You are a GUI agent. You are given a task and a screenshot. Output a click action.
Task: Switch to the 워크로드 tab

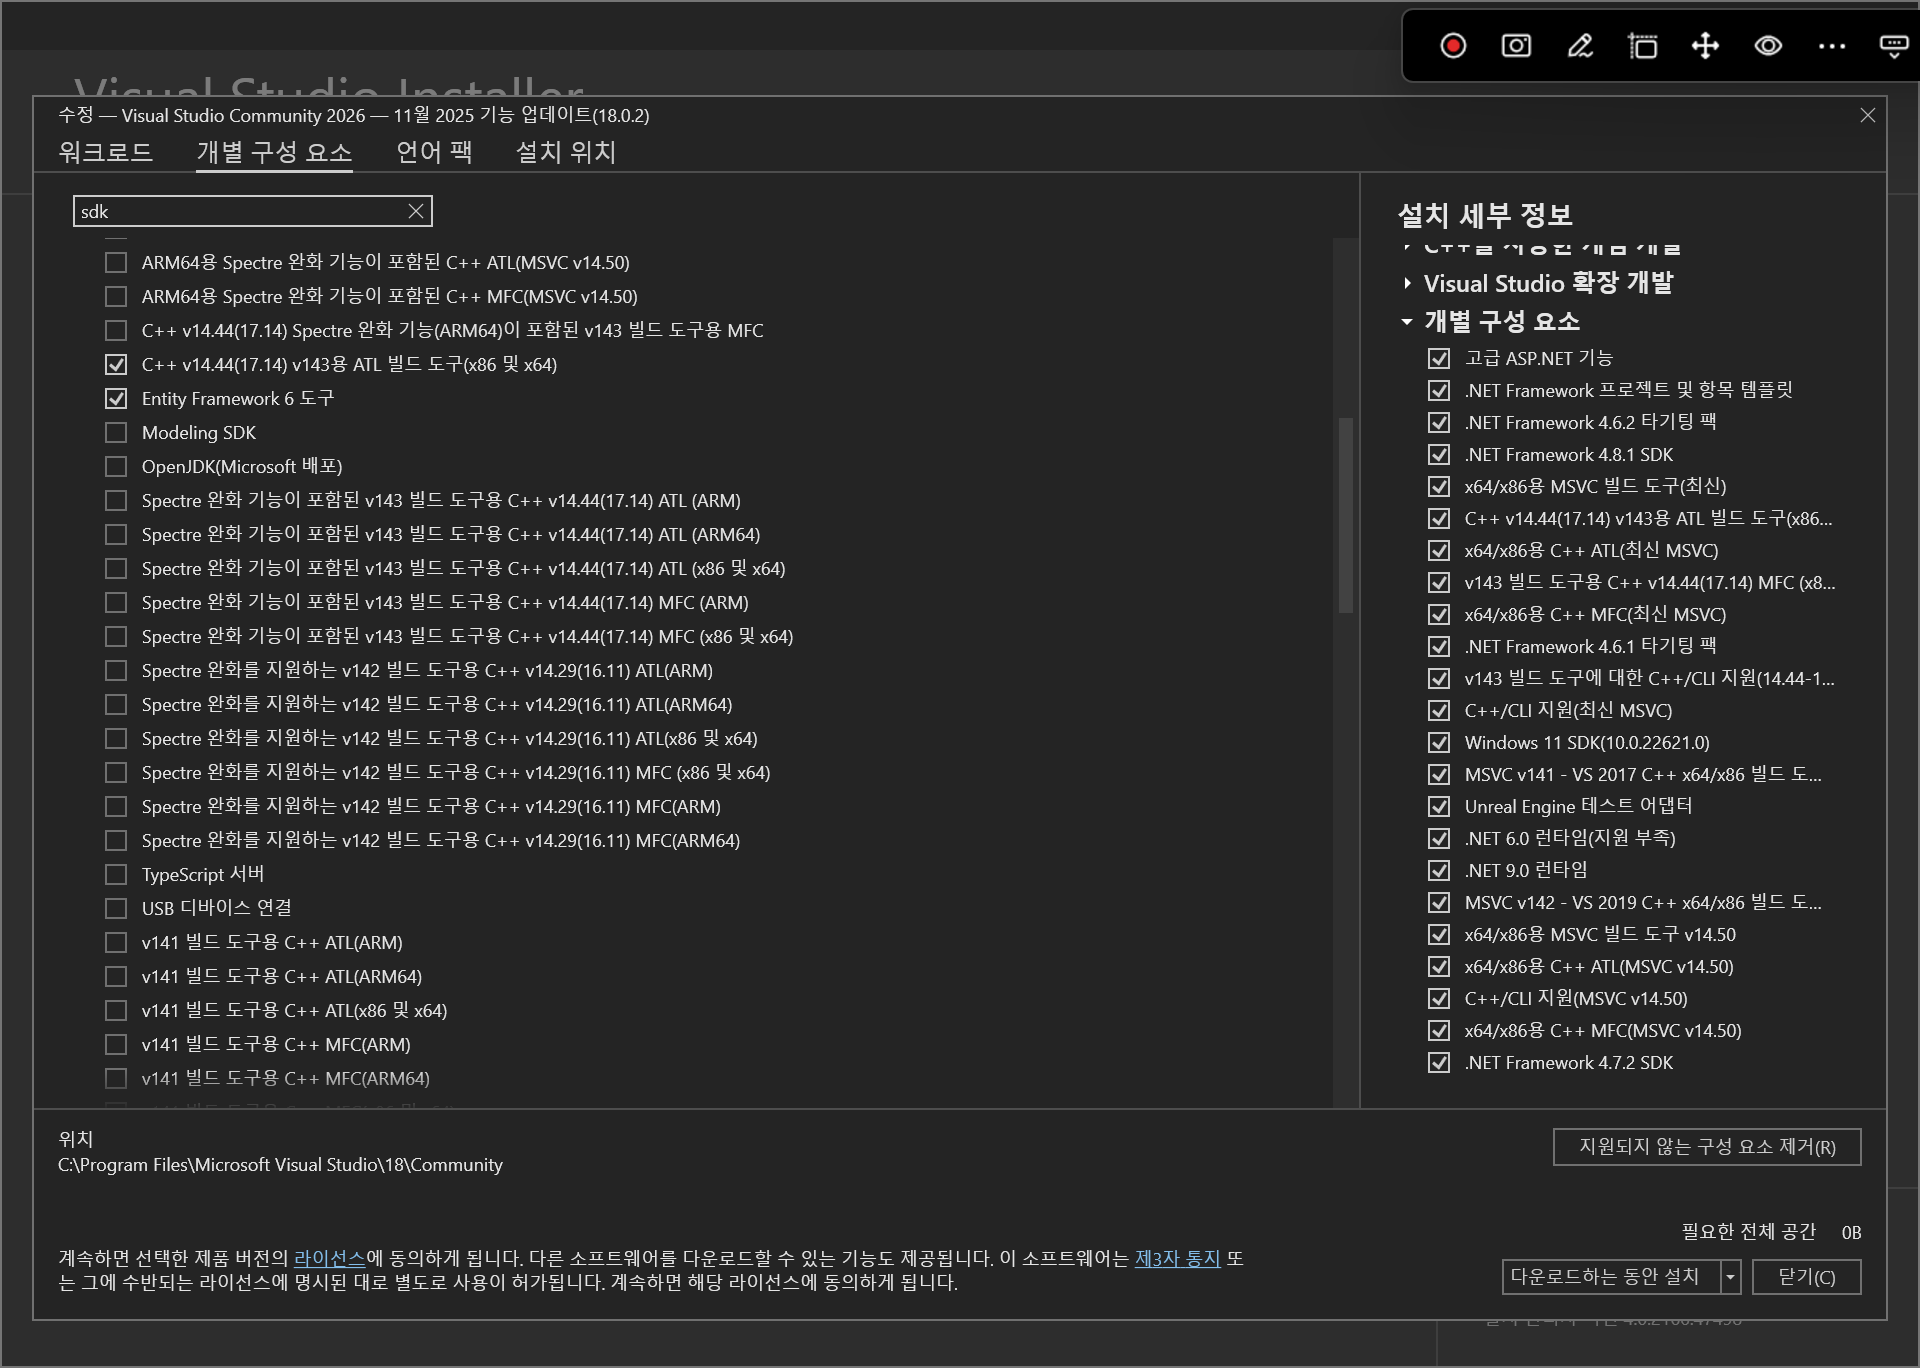[x=104, y=152]
